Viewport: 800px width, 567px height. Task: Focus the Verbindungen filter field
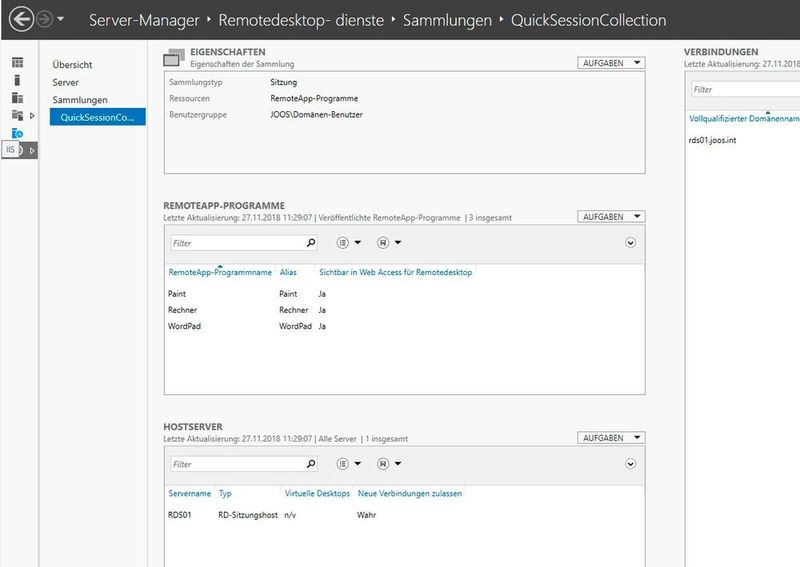pyautogui.click(x=745, y=89)
